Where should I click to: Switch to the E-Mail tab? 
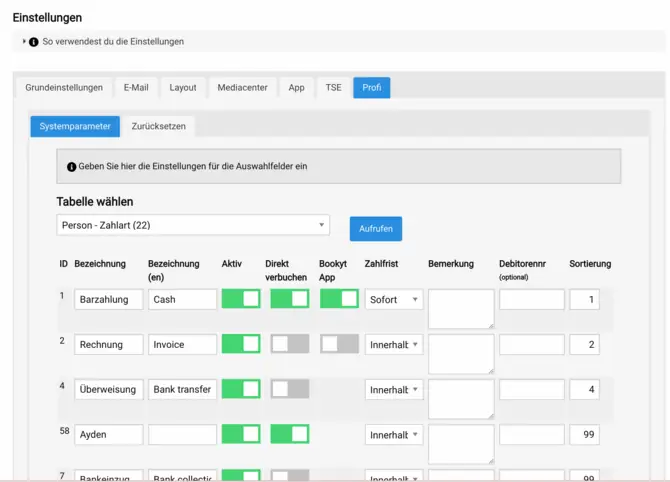point(136,88)
